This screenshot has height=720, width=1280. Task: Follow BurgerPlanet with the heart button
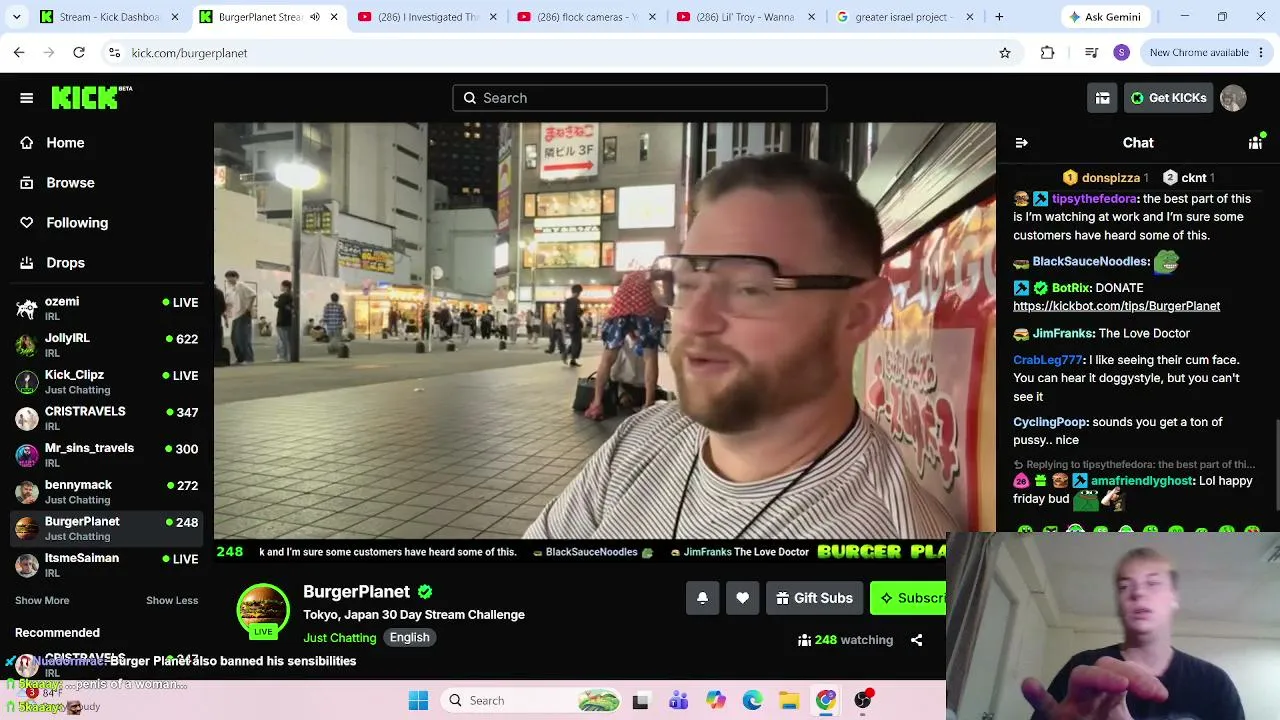coord(742,598)
